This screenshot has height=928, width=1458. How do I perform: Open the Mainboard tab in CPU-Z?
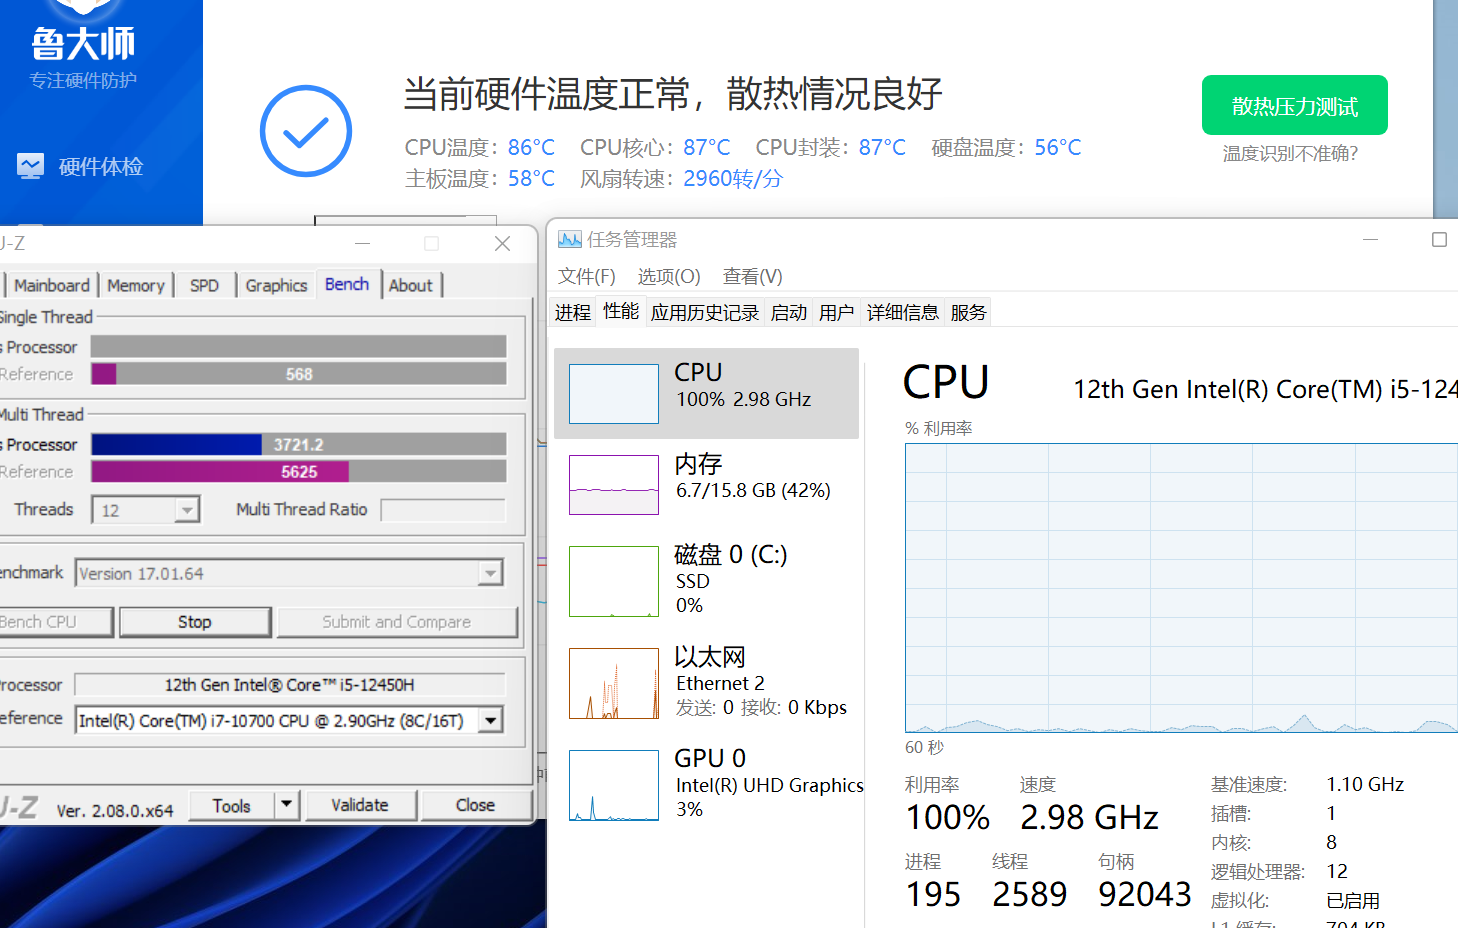tap(52, 285)
